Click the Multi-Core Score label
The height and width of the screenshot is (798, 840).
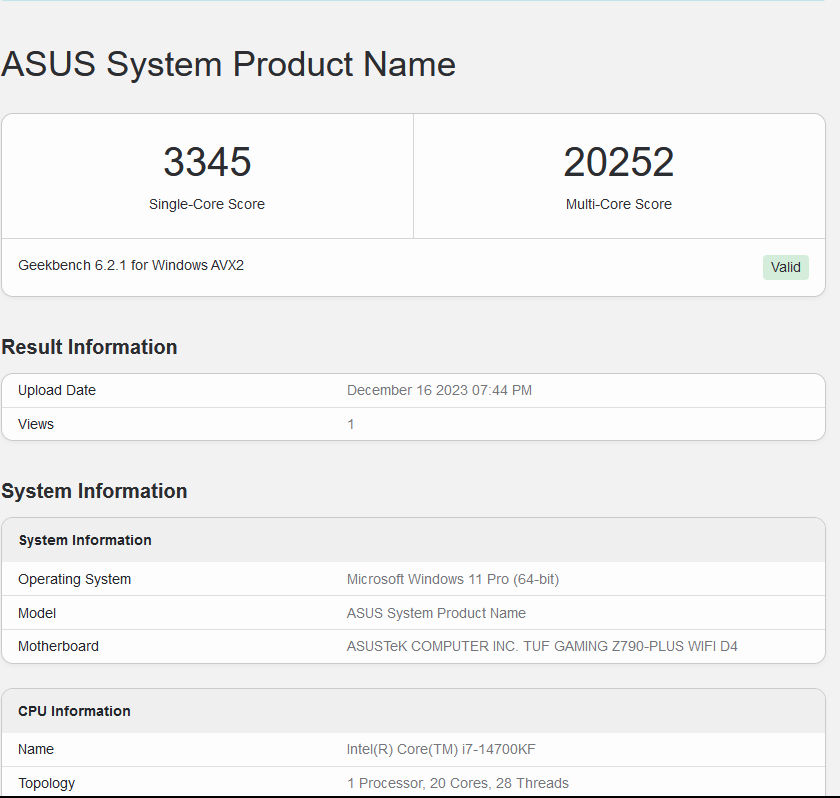point(619,204)
